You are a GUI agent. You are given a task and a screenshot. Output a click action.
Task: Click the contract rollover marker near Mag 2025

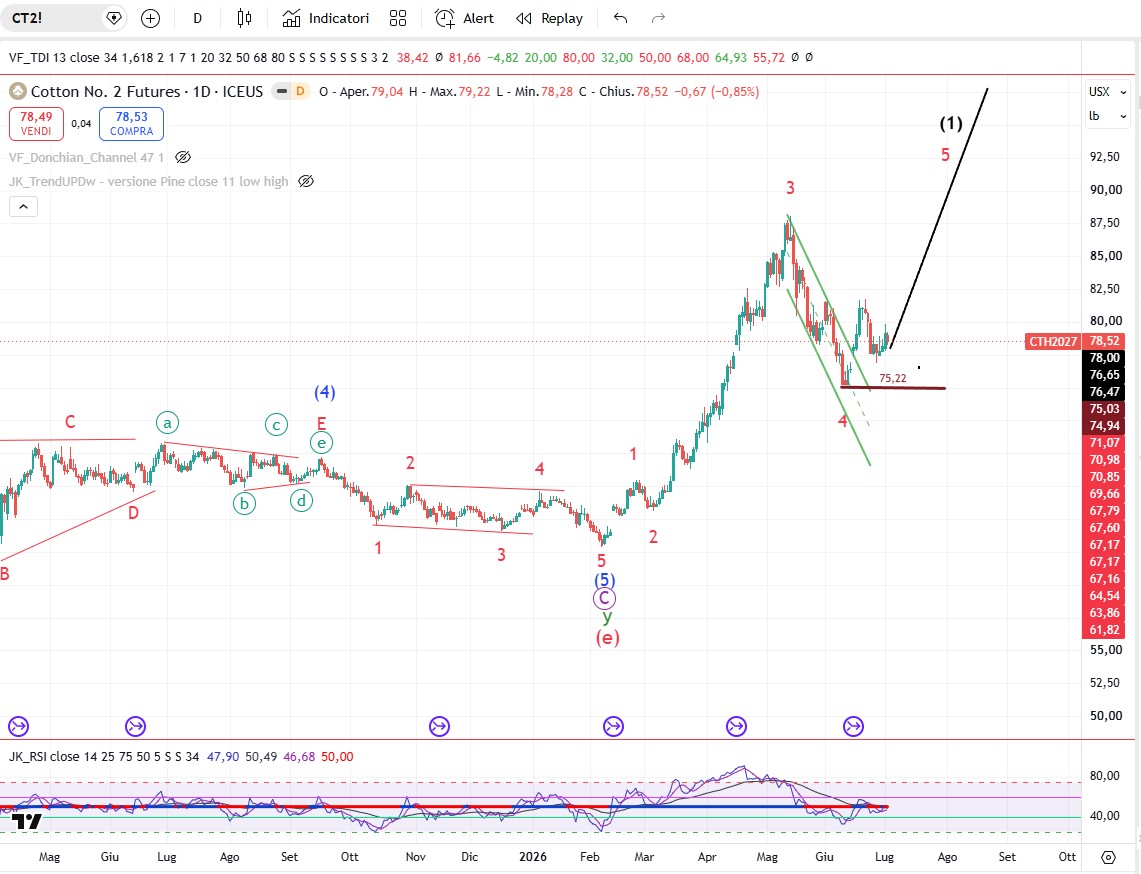(x=18, y=726)
